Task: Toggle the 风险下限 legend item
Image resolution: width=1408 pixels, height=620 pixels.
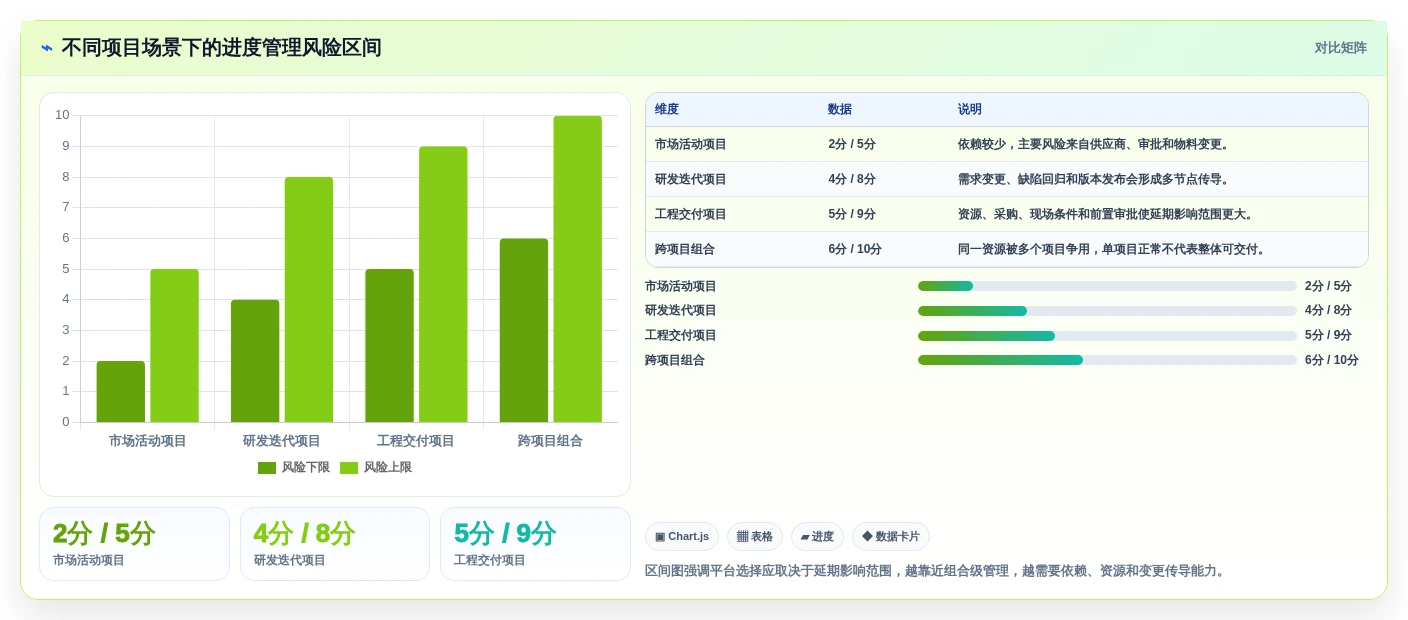Action: 294,467
